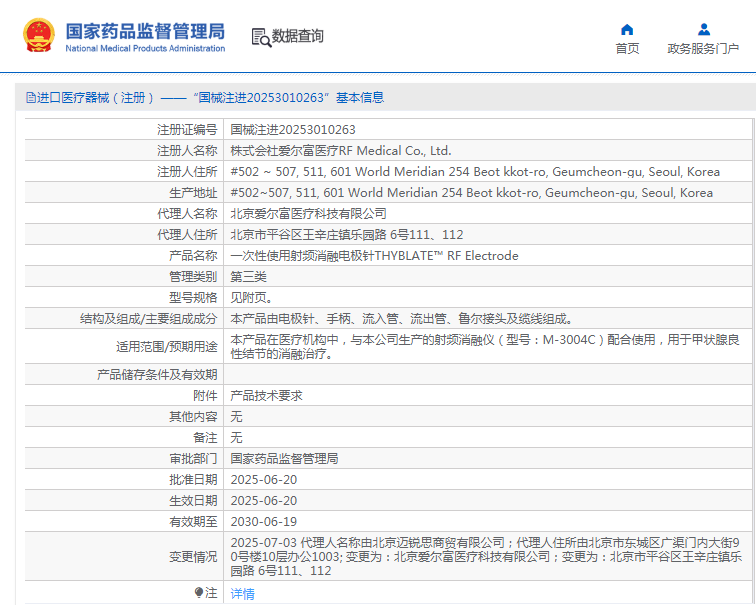Click the 备注 label cell
The image size is (756, 605).
pyautogui.click(x=124, y=437)
